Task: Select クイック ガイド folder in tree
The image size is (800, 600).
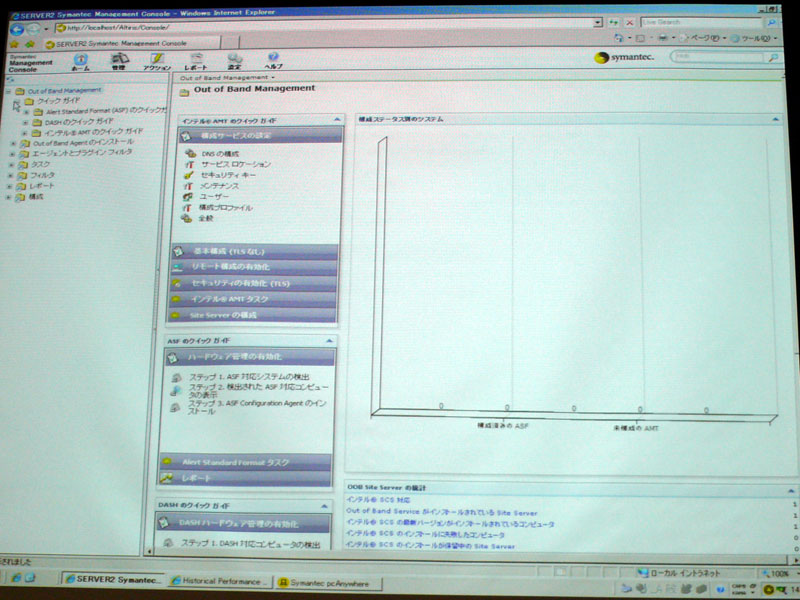Action: pos(58,101)
